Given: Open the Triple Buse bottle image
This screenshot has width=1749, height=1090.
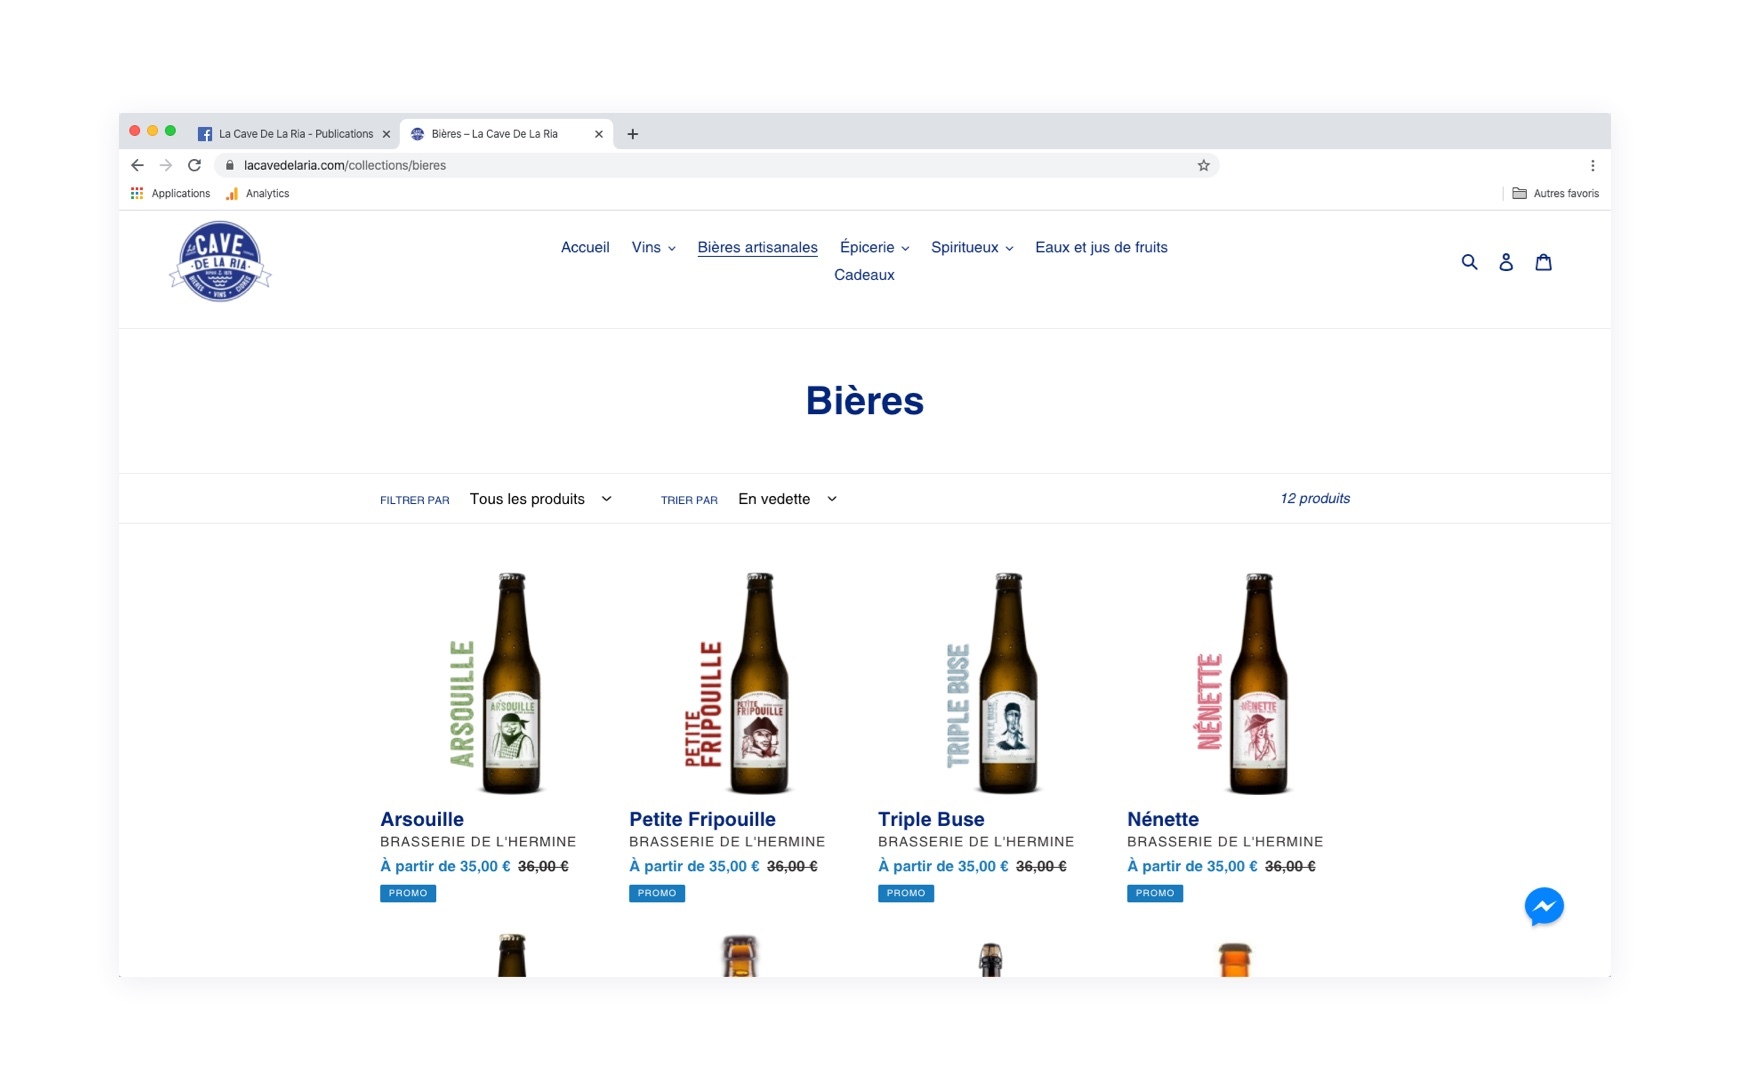Looking at the screenshot, I should 992,684.
